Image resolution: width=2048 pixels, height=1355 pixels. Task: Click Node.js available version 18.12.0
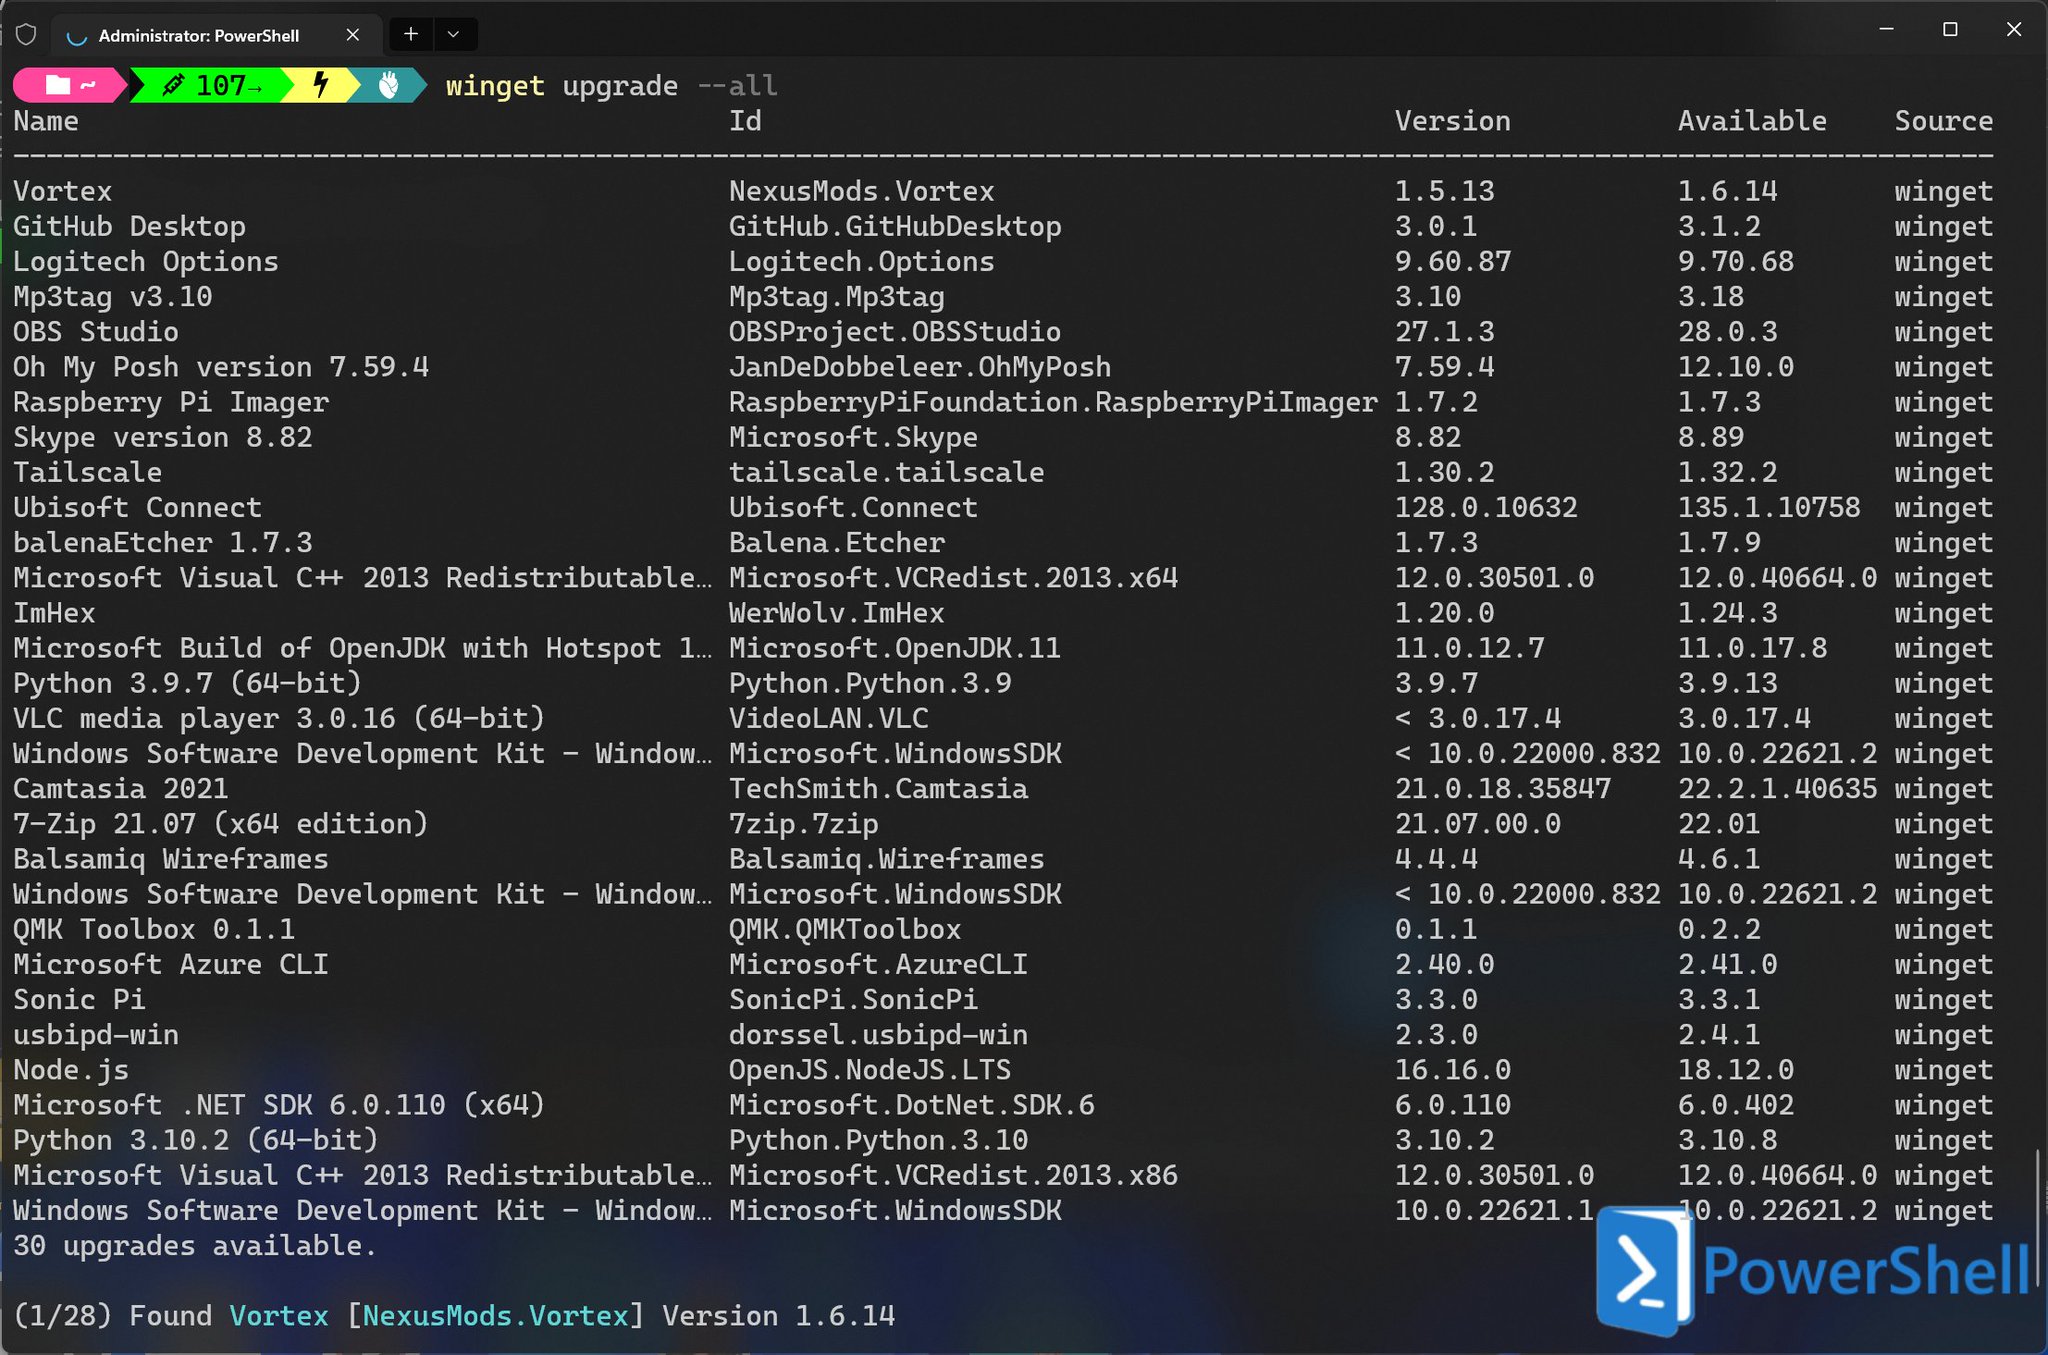click(x=1735, y=1070)
